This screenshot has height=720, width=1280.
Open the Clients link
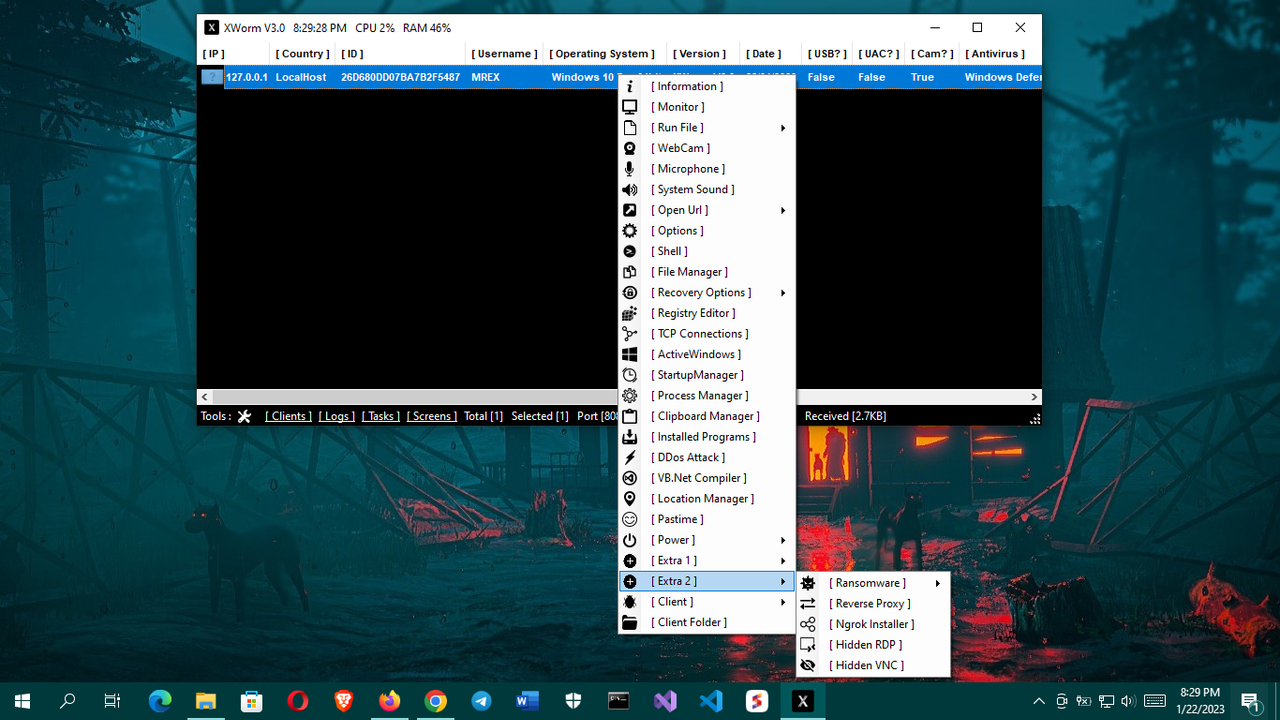pos(288,416)
